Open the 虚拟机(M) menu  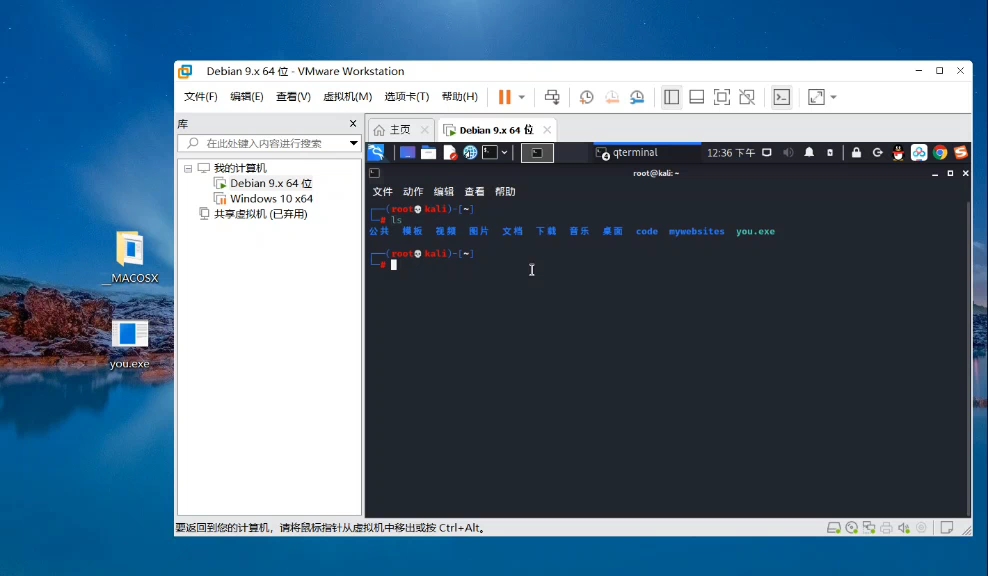pyautogui.click(x=347, y=96)
